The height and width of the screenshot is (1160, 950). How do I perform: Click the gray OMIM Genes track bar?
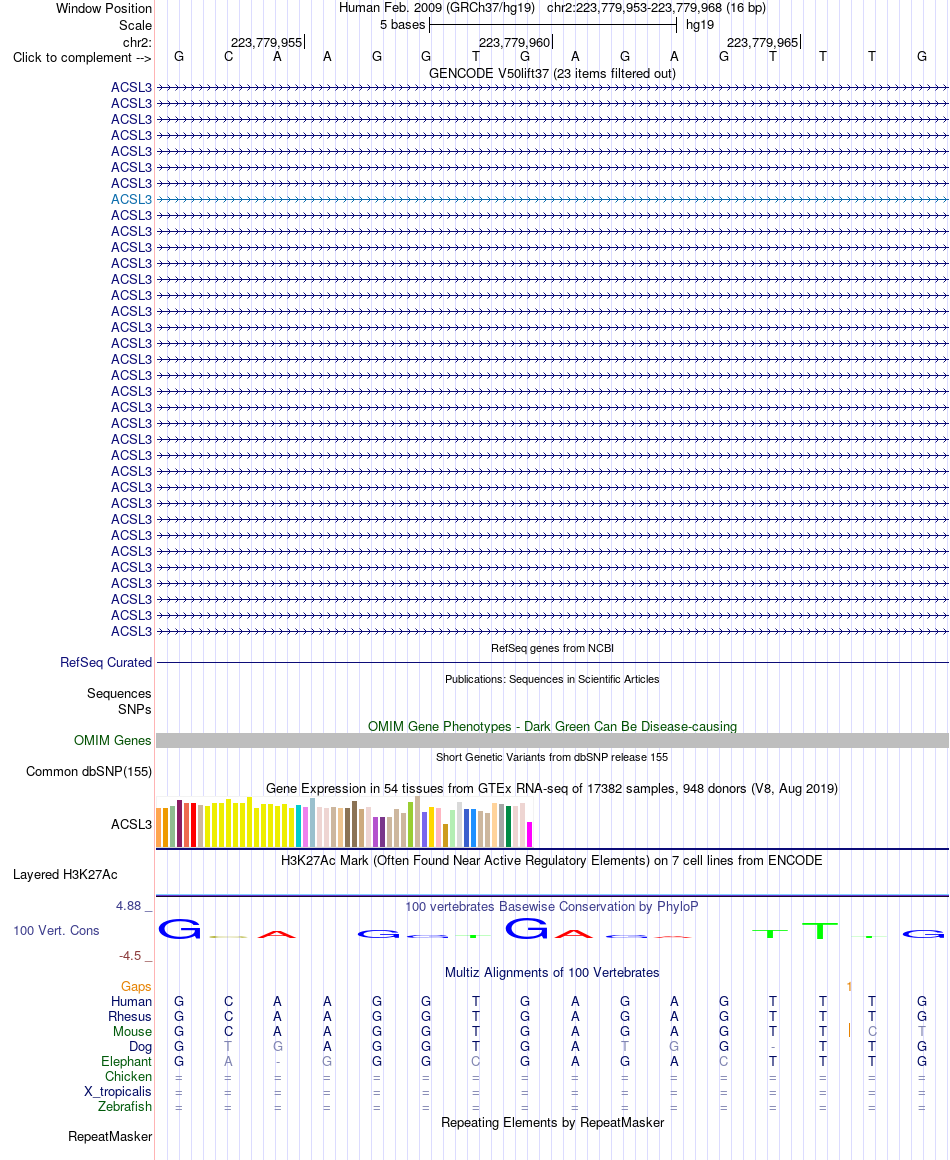point(552,741)
